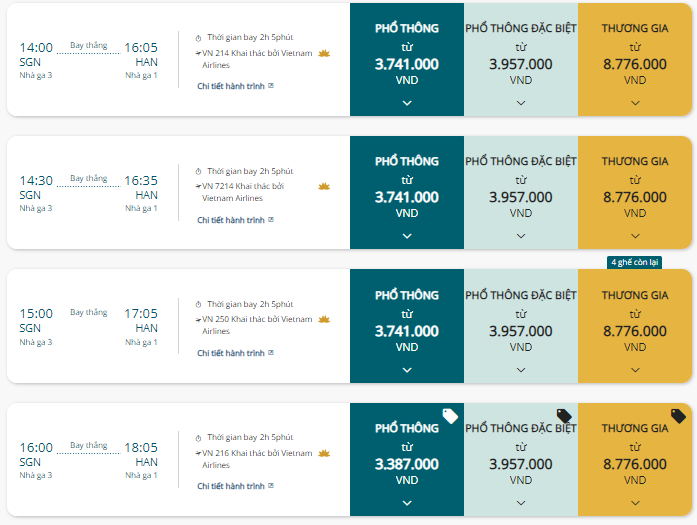The height and width of the screenshot is (525, 697).
Task: Click price tag icon on 16:00 Thương Gia fare
Action: pyautogui.click(x=678, y=416)
